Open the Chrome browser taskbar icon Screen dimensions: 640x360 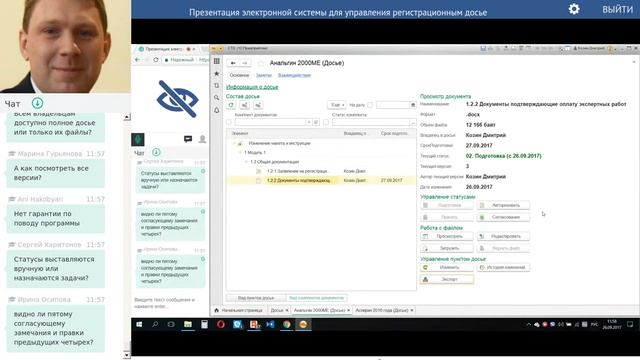pos(287,324)
